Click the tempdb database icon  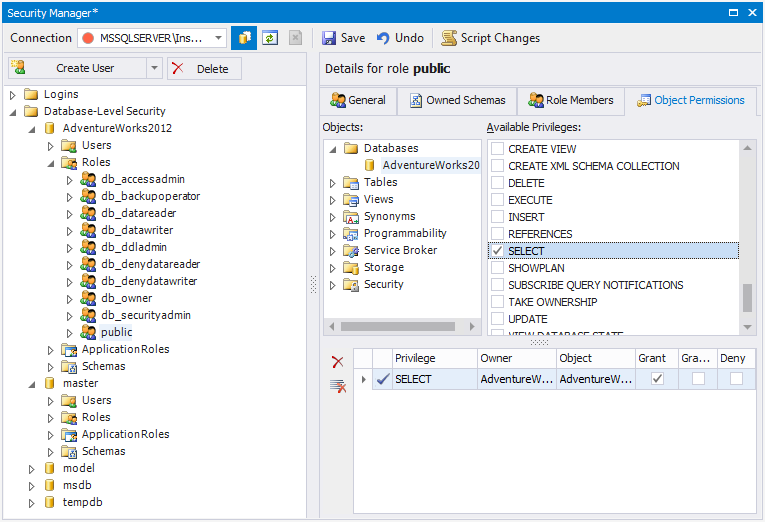pos(49,502)
